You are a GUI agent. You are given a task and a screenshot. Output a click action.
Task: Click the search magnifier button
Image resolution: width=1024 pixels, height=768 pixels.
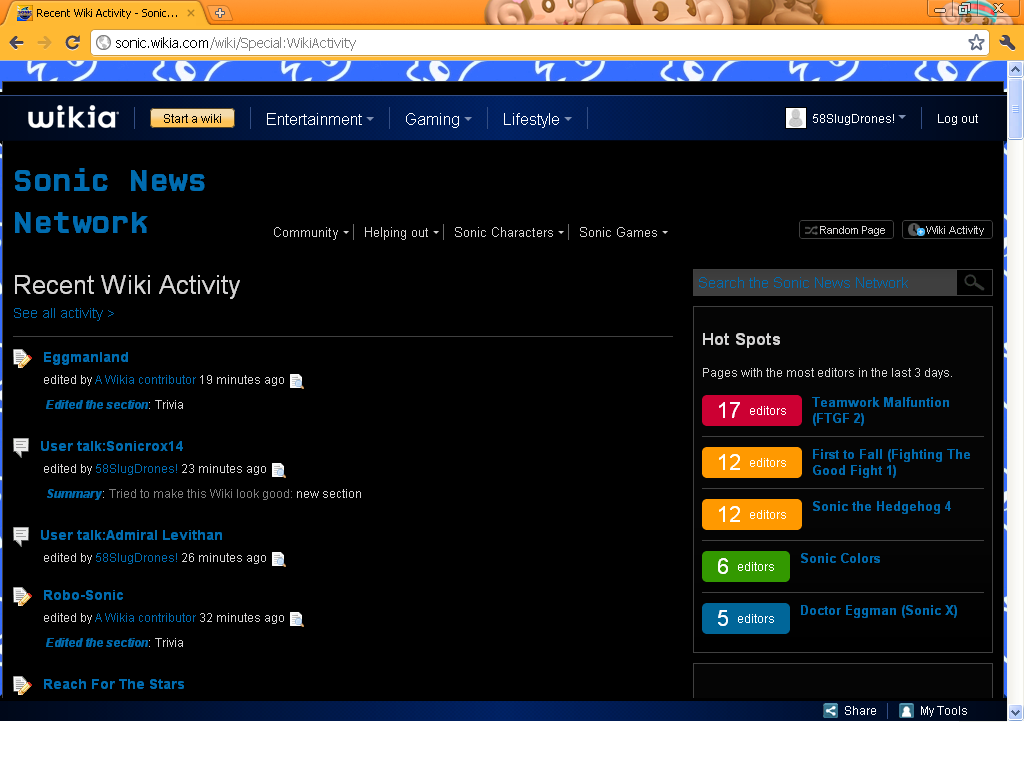(974, 283)
